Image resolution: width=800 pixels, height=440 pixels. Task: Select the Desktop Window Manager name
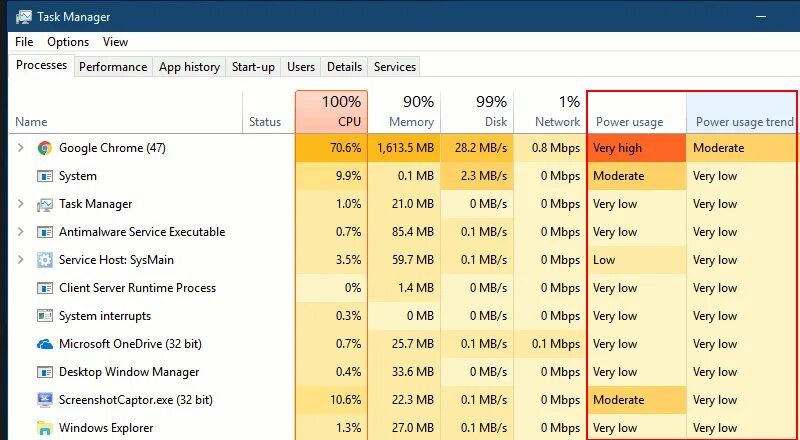[x=129, y=372]
